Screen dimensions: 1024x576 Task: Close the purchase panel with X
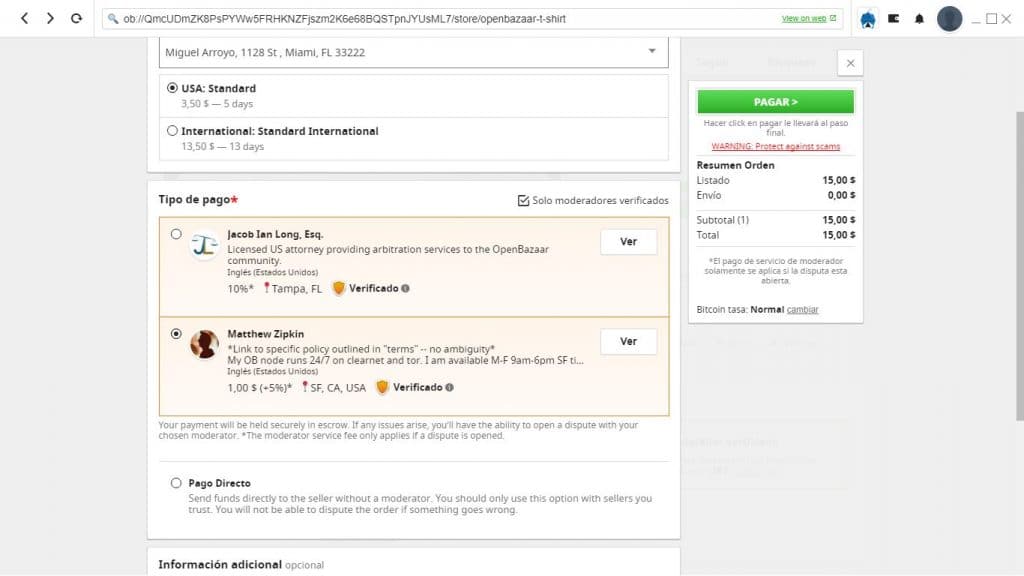tap(850, 63)
